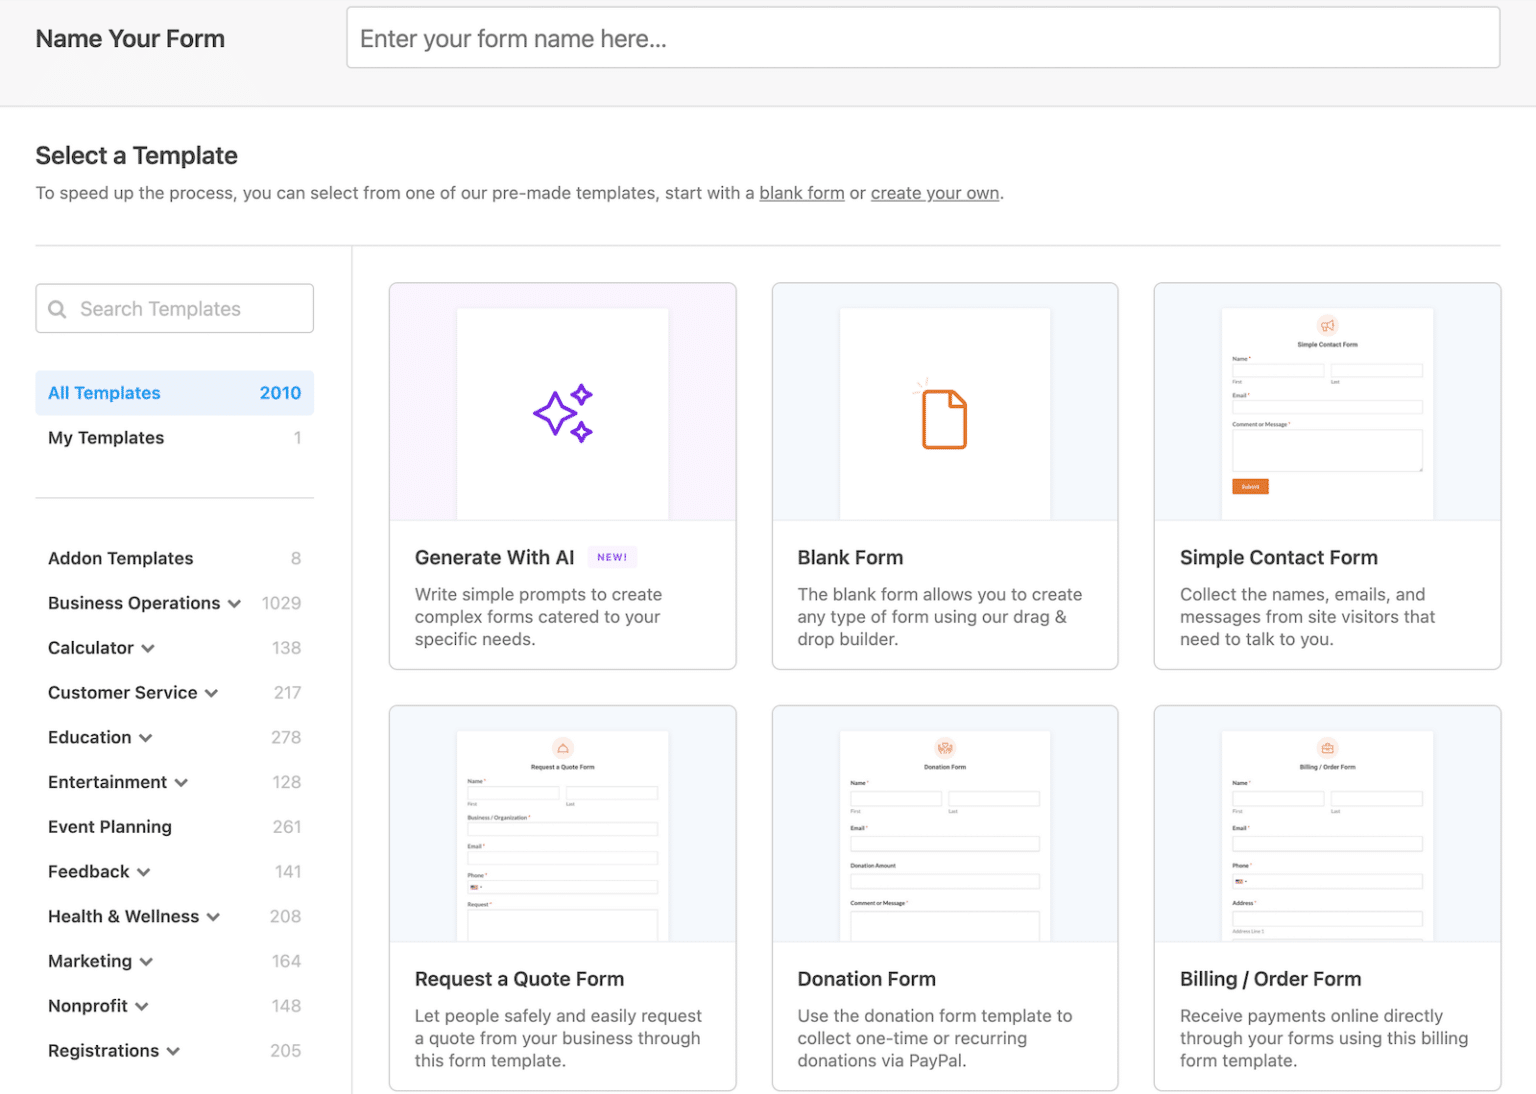The width and height of the screenshot is (1536, 1094).
Task: Expand the Nonprofit category
Action: [142, 1006]
